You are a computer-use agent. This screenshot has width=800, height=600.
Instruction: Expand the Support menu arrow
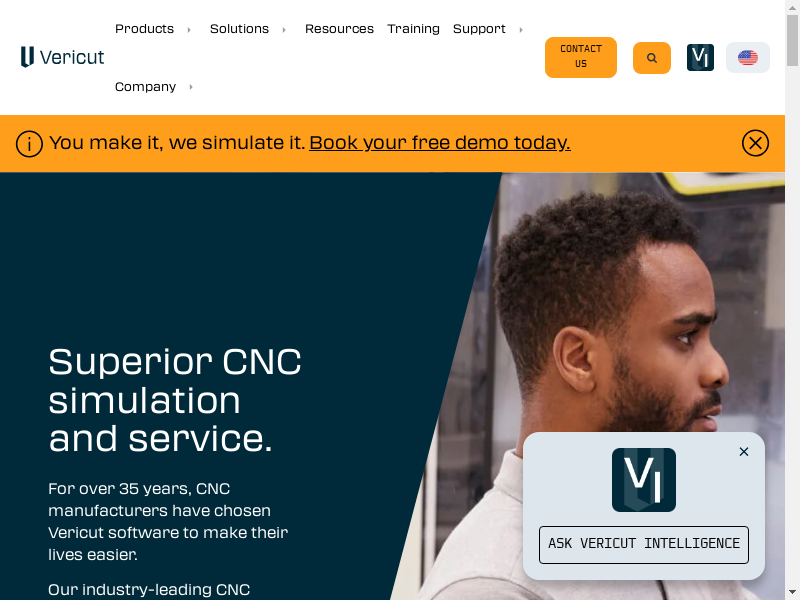coord(520,30)
